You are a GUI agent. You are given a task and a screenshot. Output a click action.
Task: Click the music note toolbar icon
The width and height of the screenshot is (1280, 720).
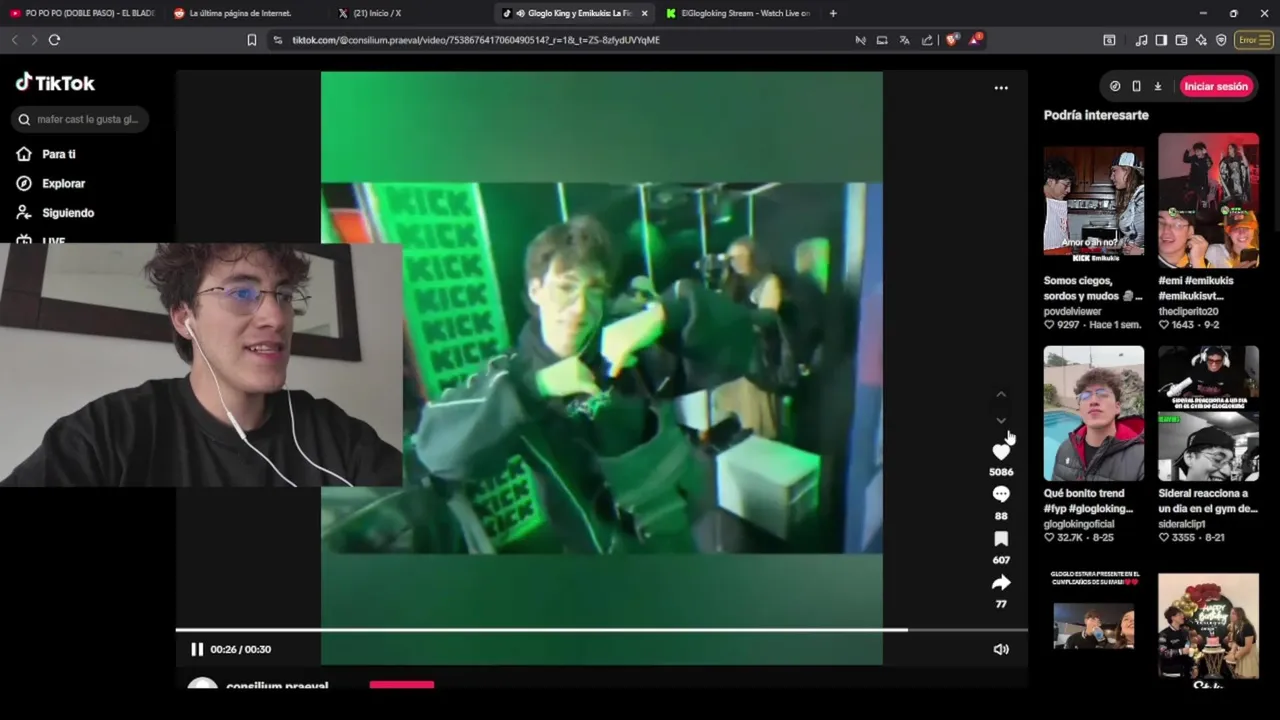pyautogui.click(x=1141, y=40)
